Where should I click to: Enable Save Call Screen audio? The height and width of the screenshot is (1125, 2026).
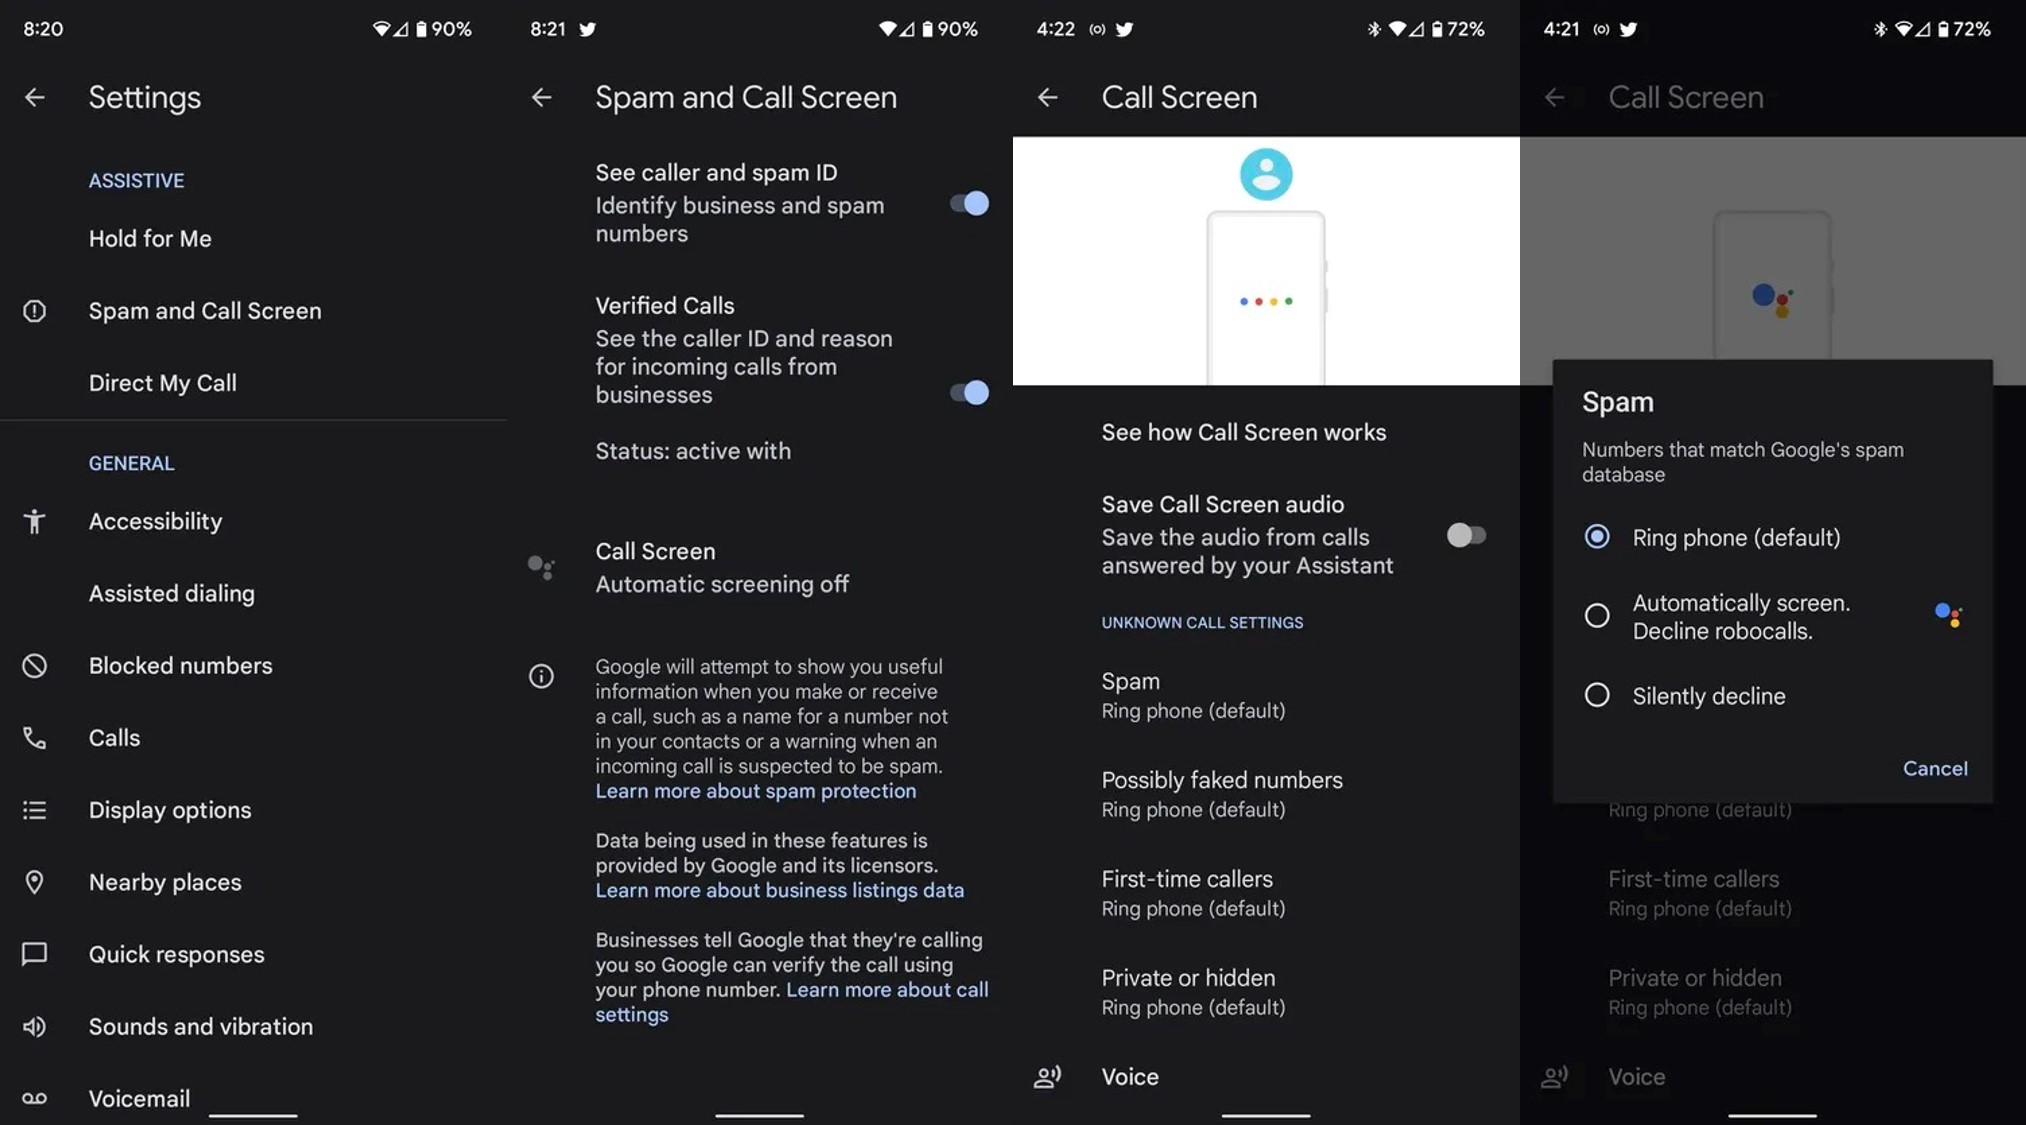[1464, 535]
